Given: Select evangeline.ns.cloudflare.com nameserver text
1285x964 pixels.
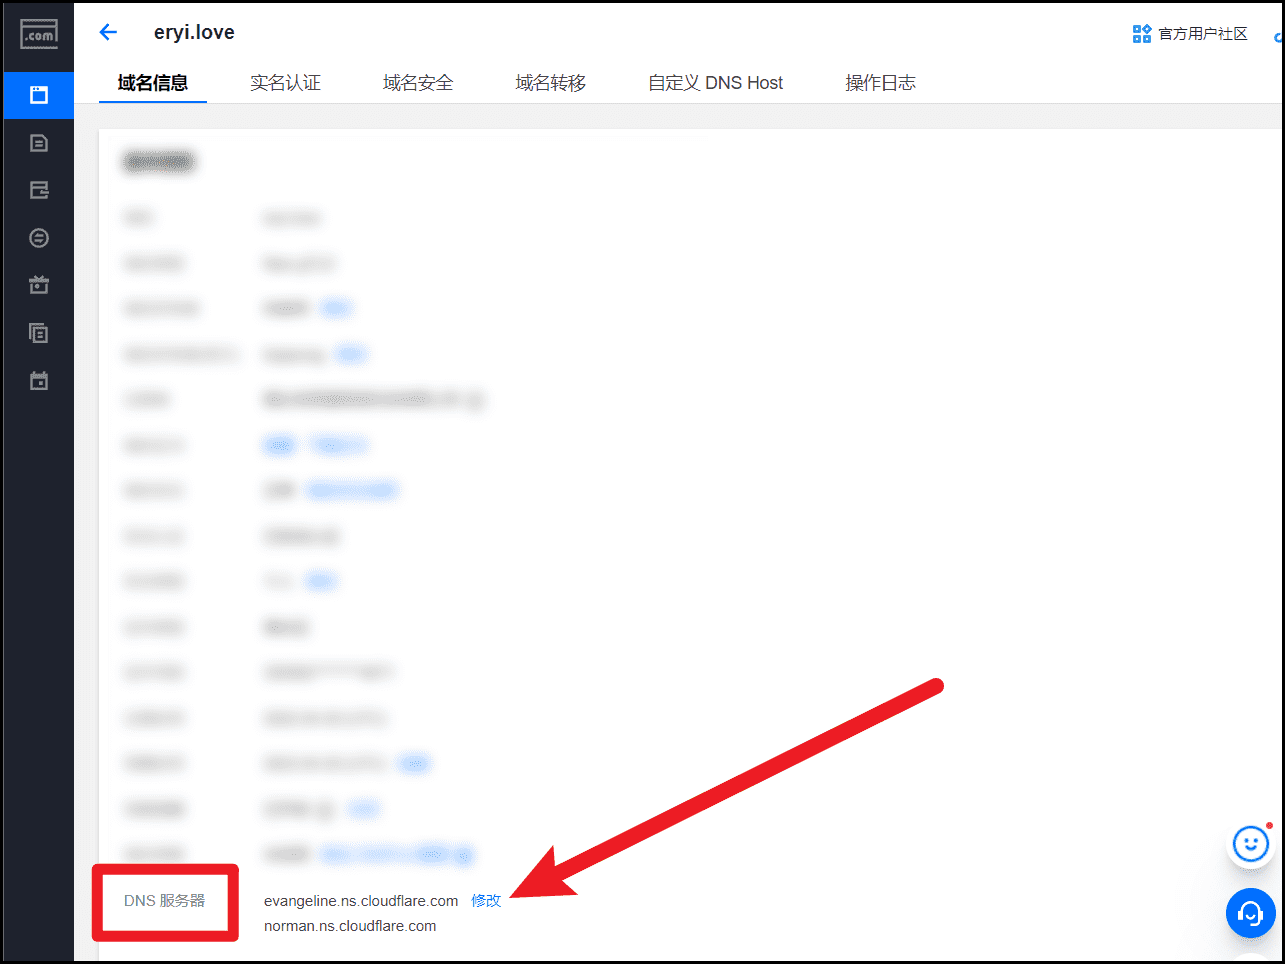Looking at the screenshot, I should [x=361, y=901].
